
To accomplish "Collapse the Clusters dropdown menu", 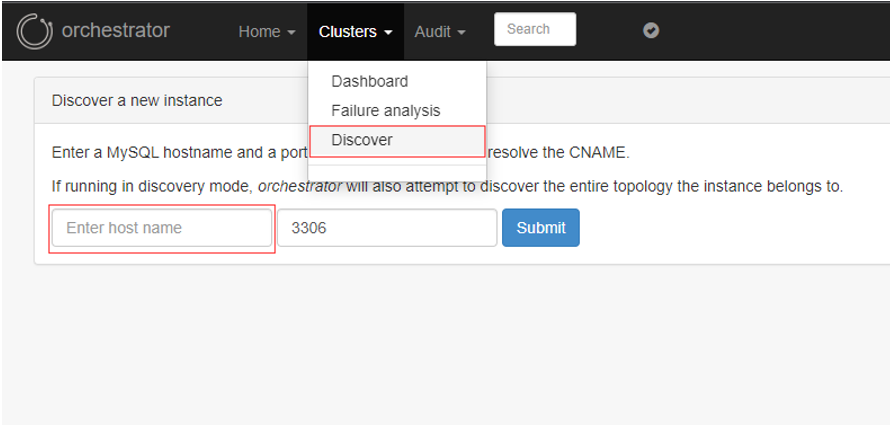I will click(355, 32).
